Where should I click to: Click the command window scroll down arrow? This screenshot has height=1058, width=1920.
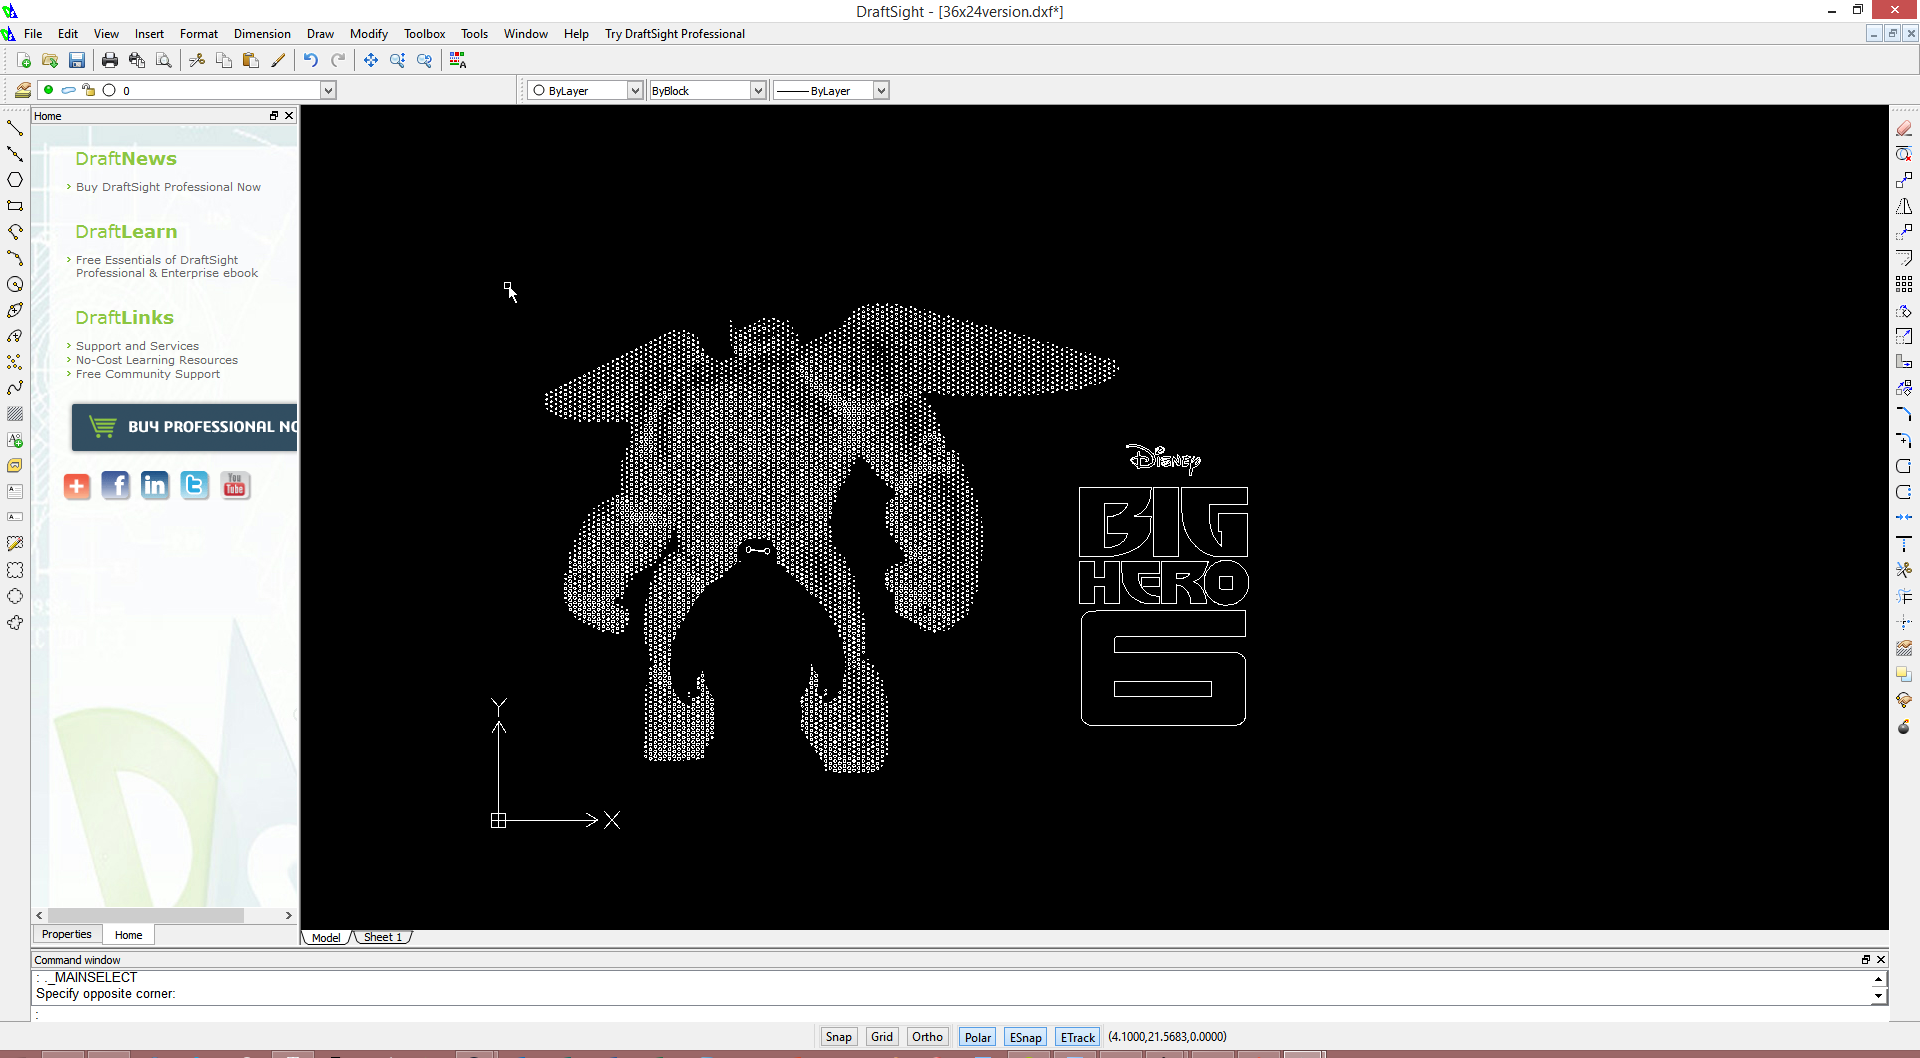tap(1878, 996)
